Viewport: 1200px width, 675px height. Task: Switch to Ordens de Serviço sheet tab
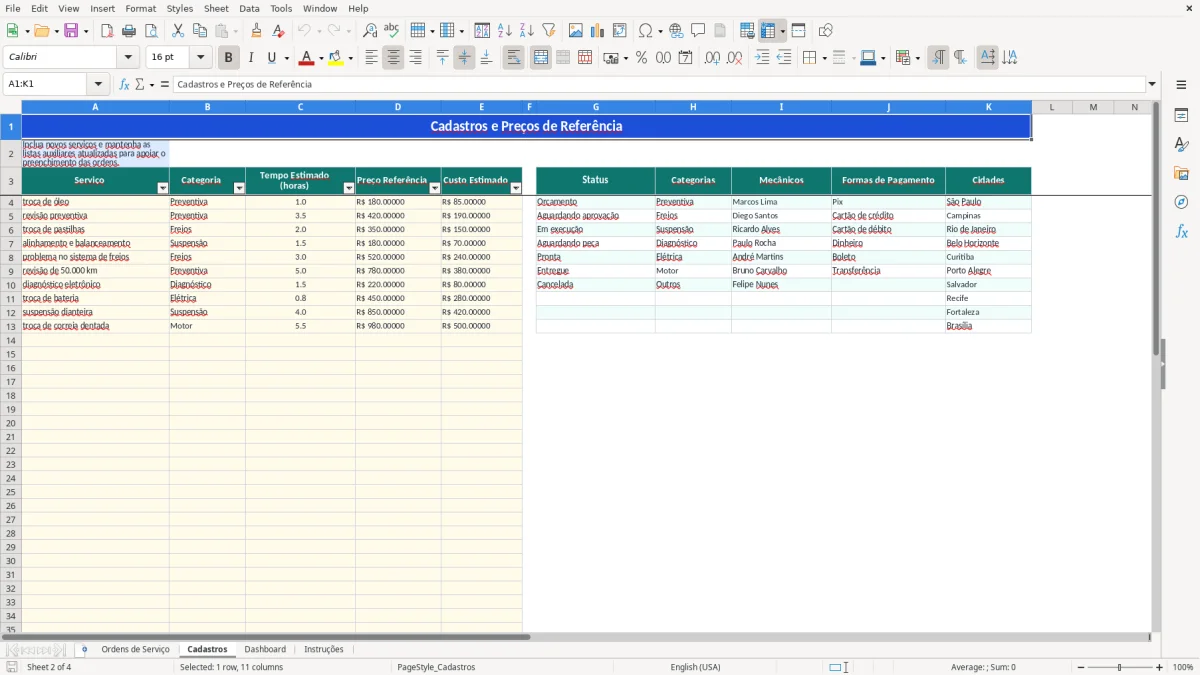click(135, 650)
